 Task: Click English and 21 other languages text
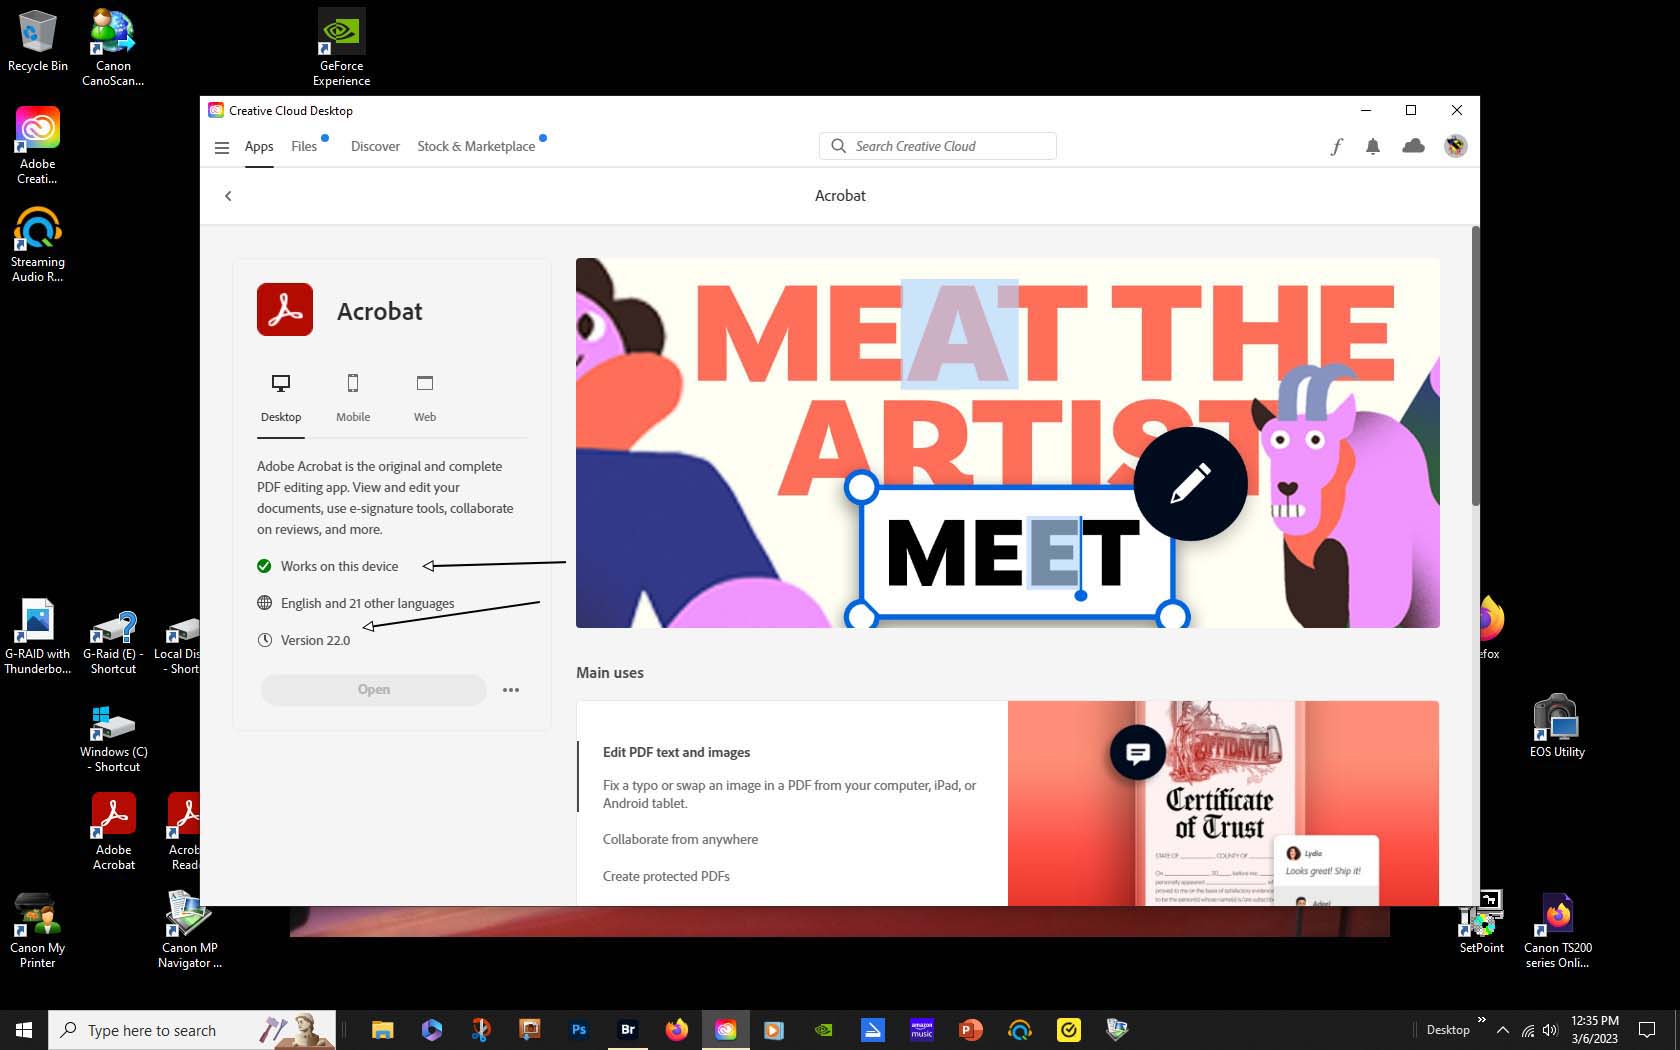click(367, 603)
